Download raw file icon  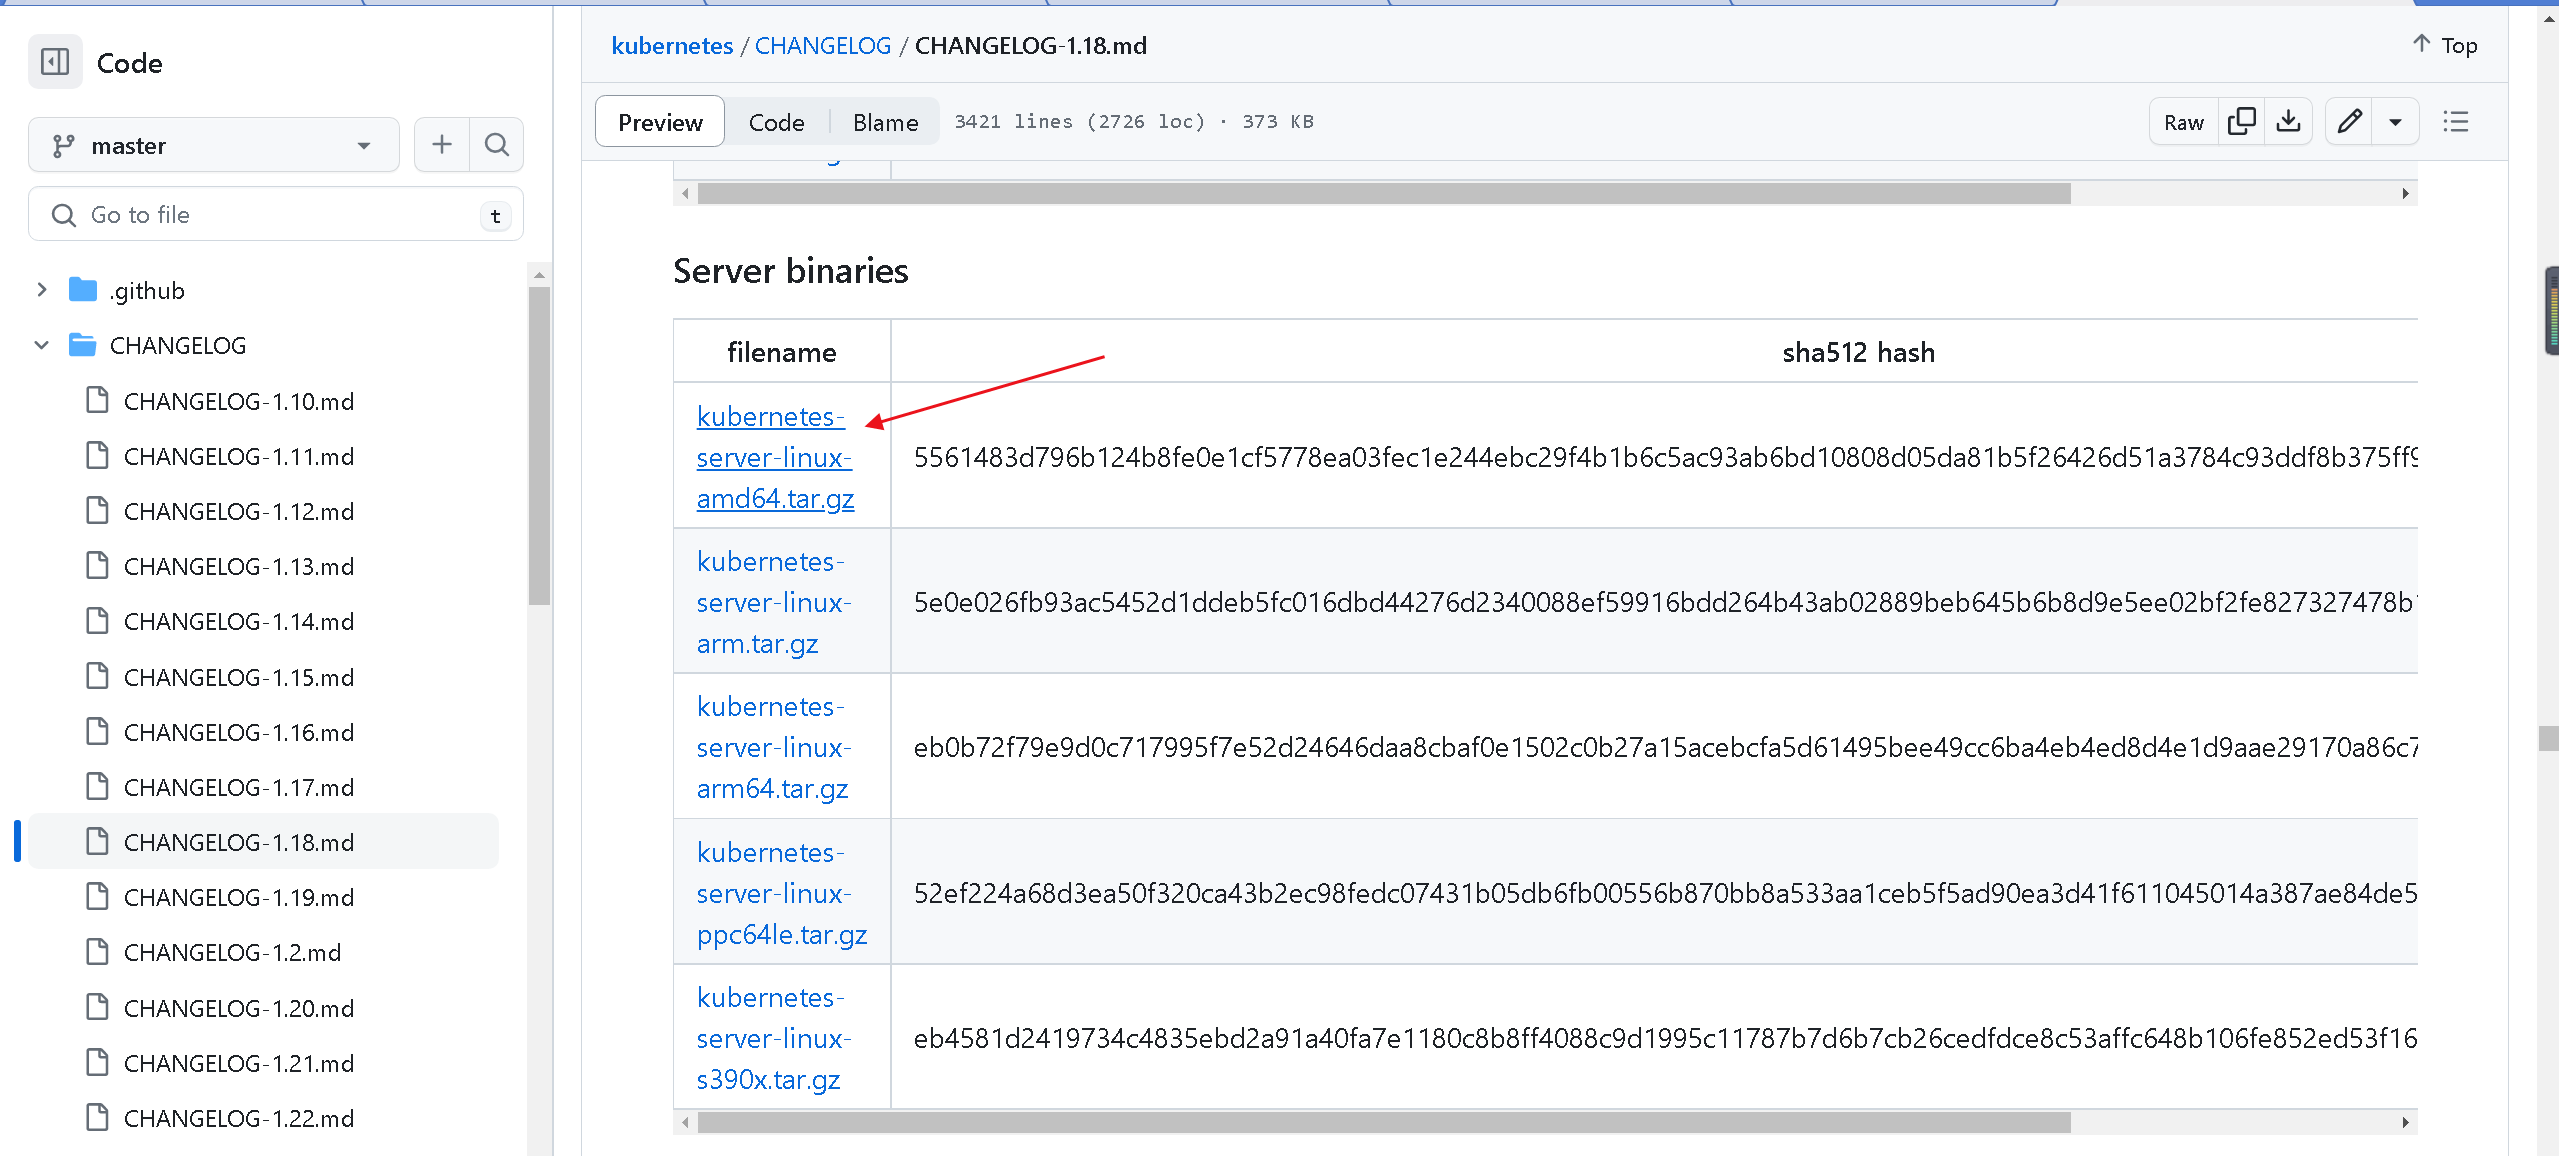coord(2289,122)
